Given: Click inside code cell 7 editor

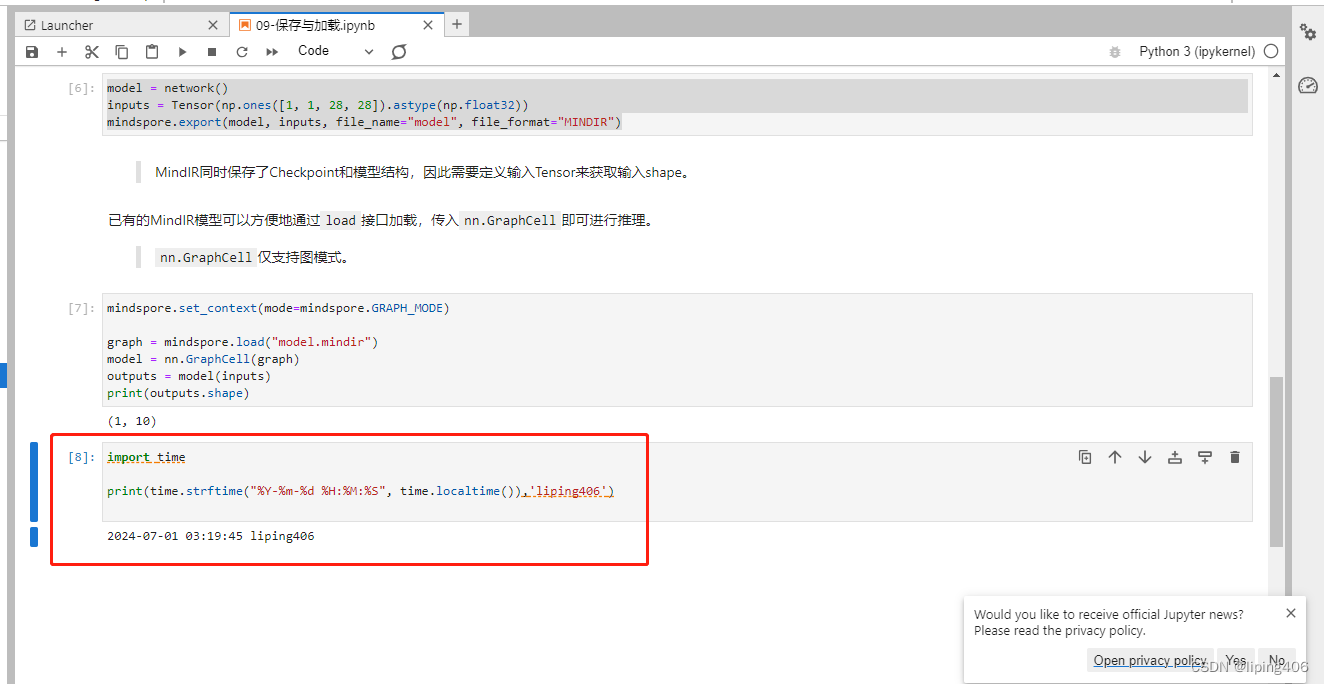Looking at the screenshot, I should pos(677,350).
